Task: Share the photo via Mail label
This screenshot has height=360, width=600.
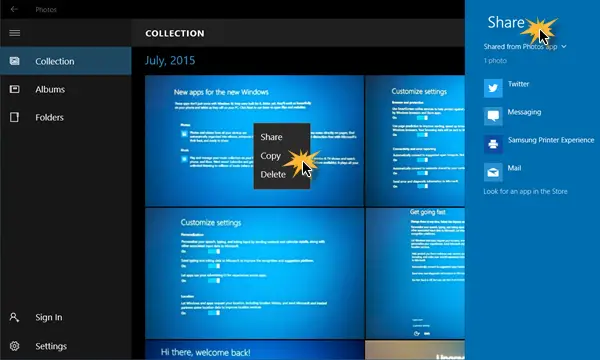Action: [514, 168]
